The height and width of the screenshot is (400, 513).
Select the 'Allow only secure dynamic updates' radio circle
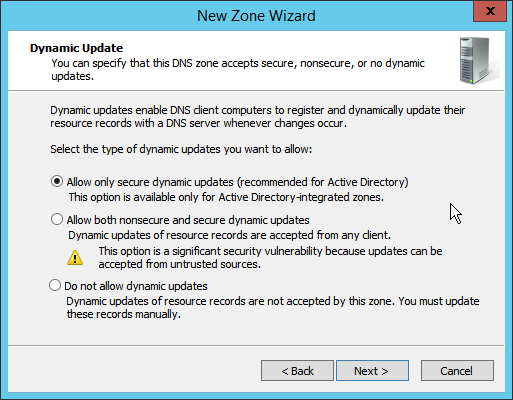(57, 182)
